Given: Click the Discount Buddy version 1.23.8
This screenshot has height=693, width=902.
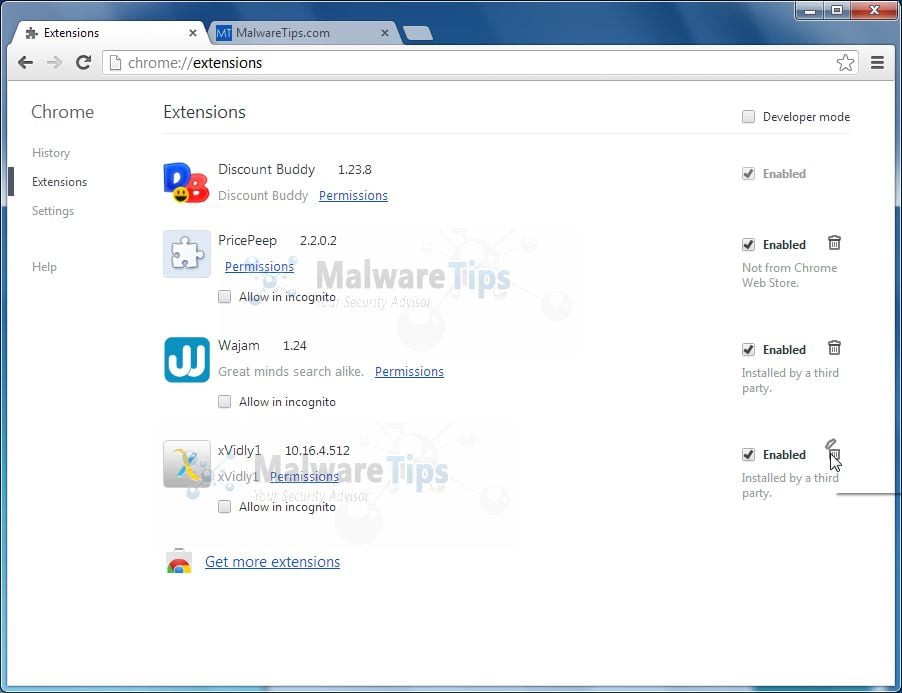Looking at the screenshot, I should pyautogui.click(x=354, y=170).
